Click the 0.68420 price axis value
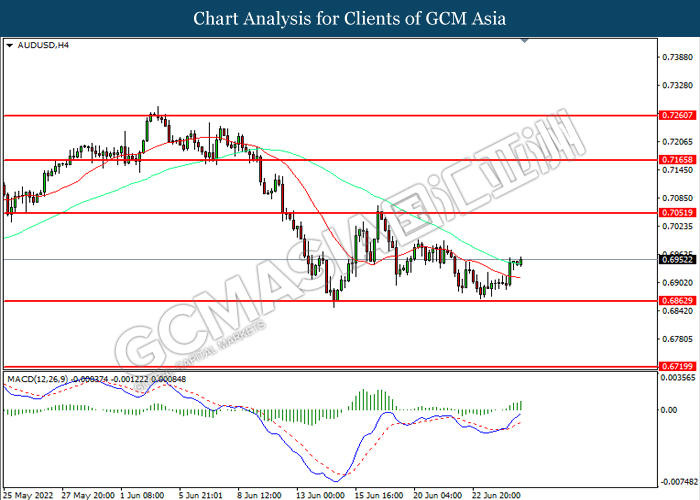Image resolution: width=700 pixels, height=500 pixels. [678, 311]
